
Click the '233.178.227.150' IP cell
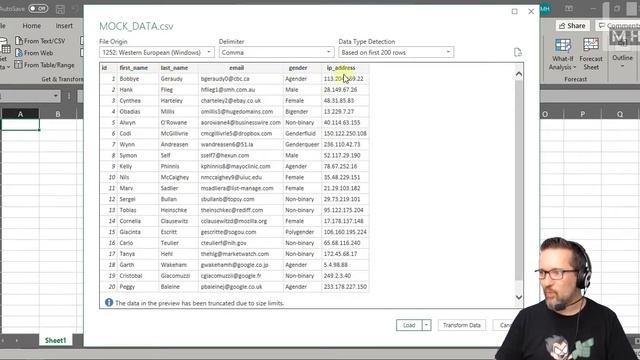(345, 287)
